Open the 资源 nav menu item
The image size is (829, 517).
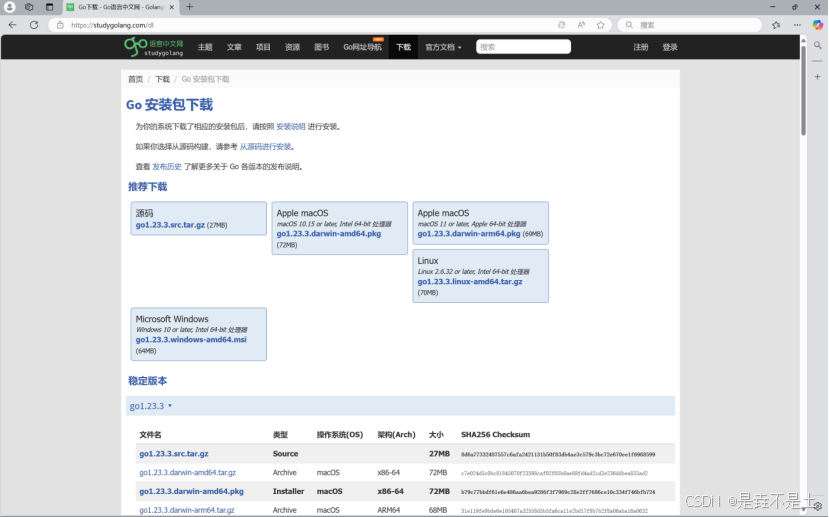coord(292,47)
